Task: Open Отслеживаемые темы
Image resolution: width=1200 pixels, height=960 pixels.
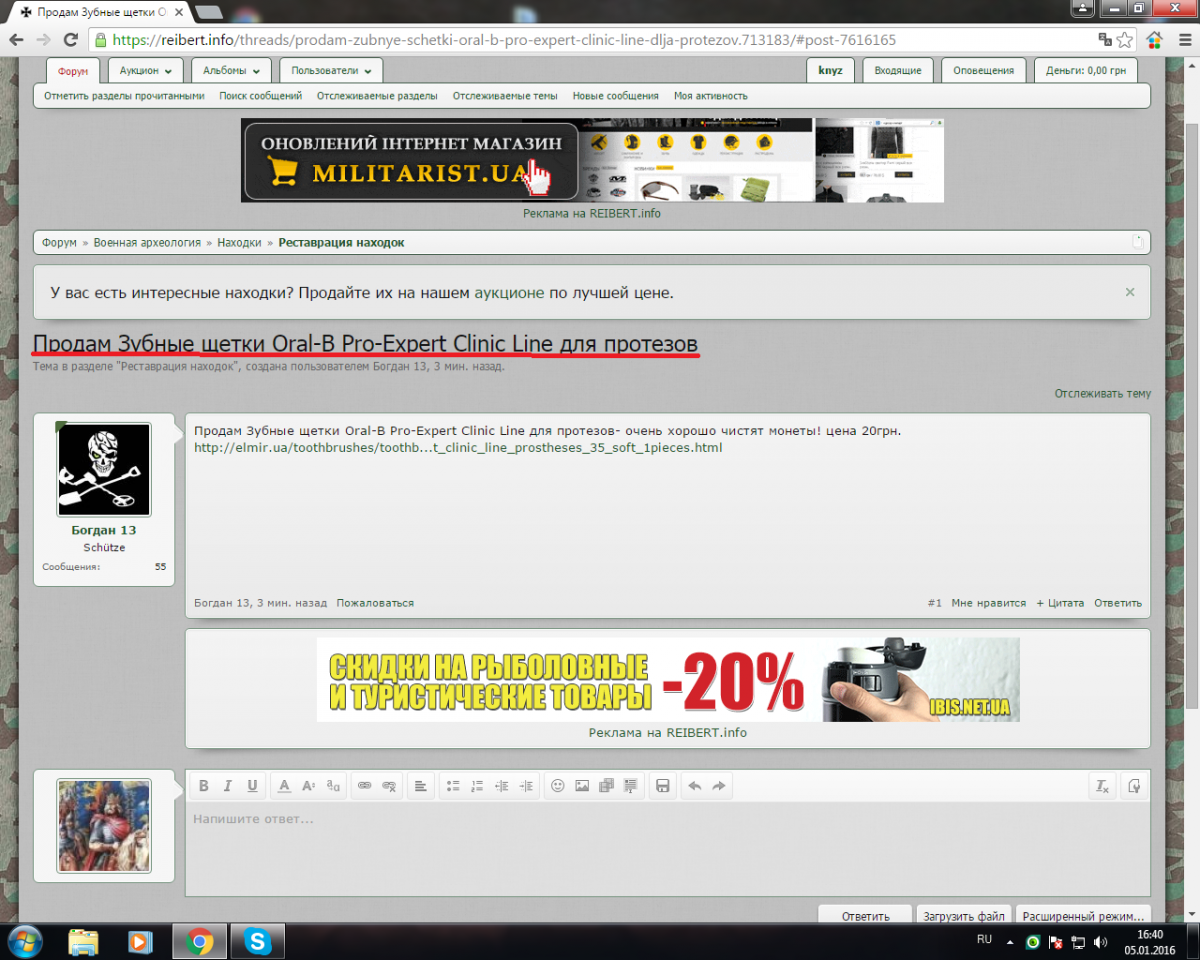Action: pos(505,96)
